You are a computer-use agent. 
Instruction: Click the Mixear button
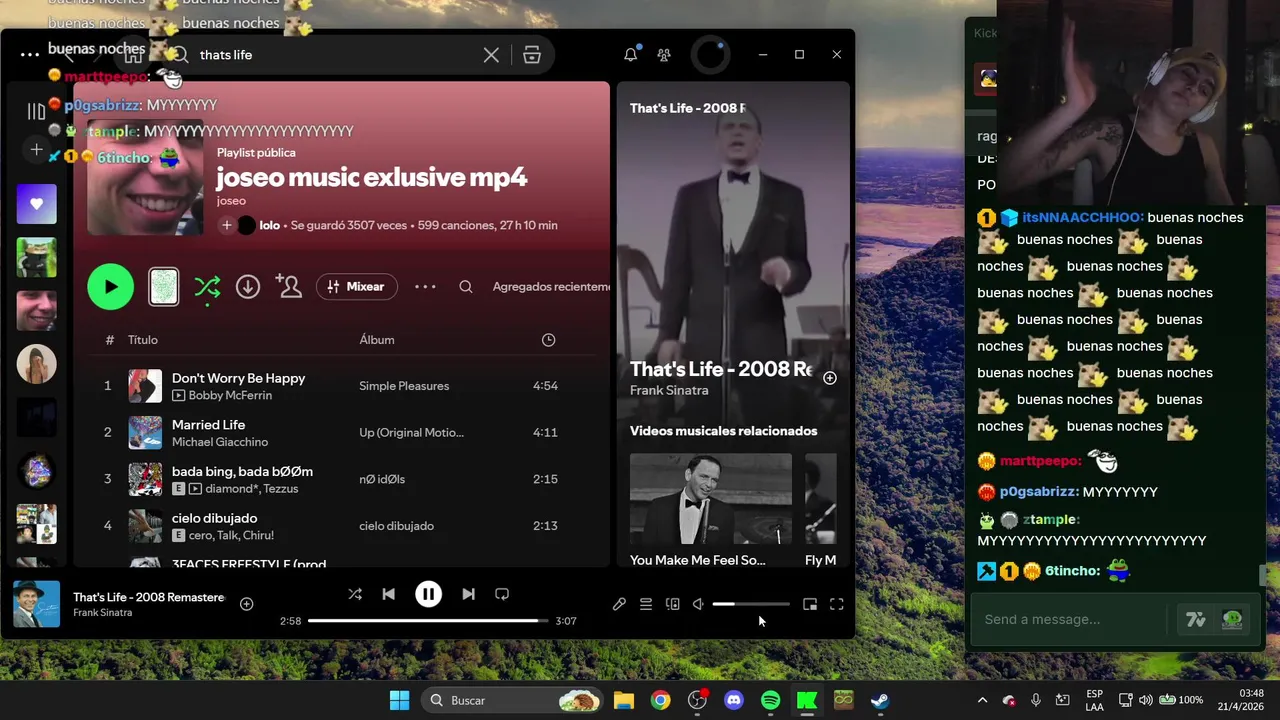pos(357,287)
